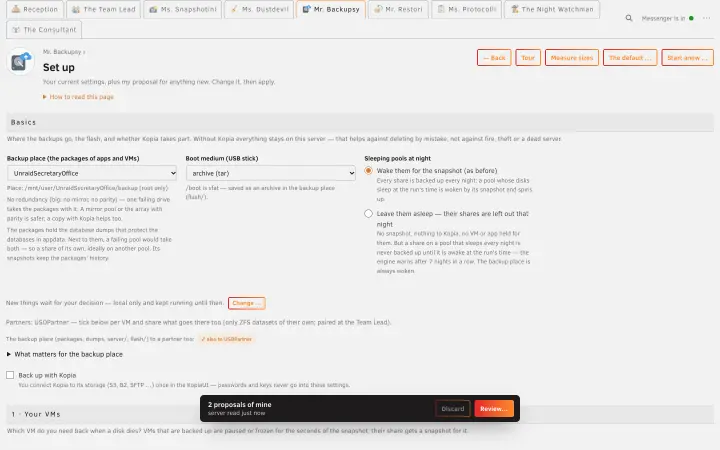Screen dimensions: 720x450
Task: Open the Ms. Protocolli tab
Action: (x=467, y=9)
